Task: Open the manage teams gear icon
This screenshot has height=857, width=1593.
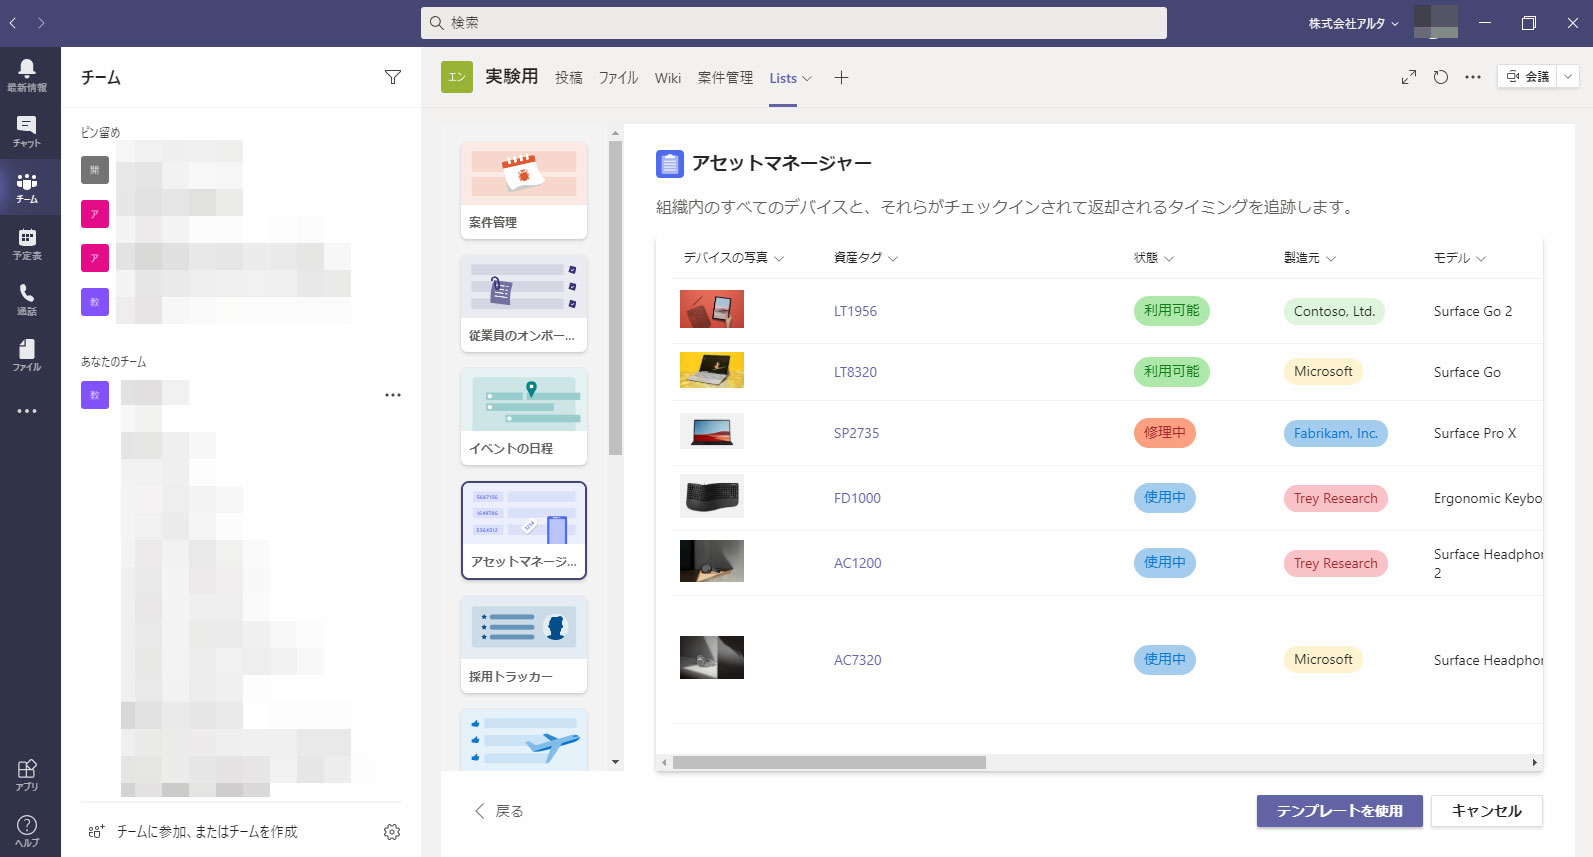Action: coord(392,832)
